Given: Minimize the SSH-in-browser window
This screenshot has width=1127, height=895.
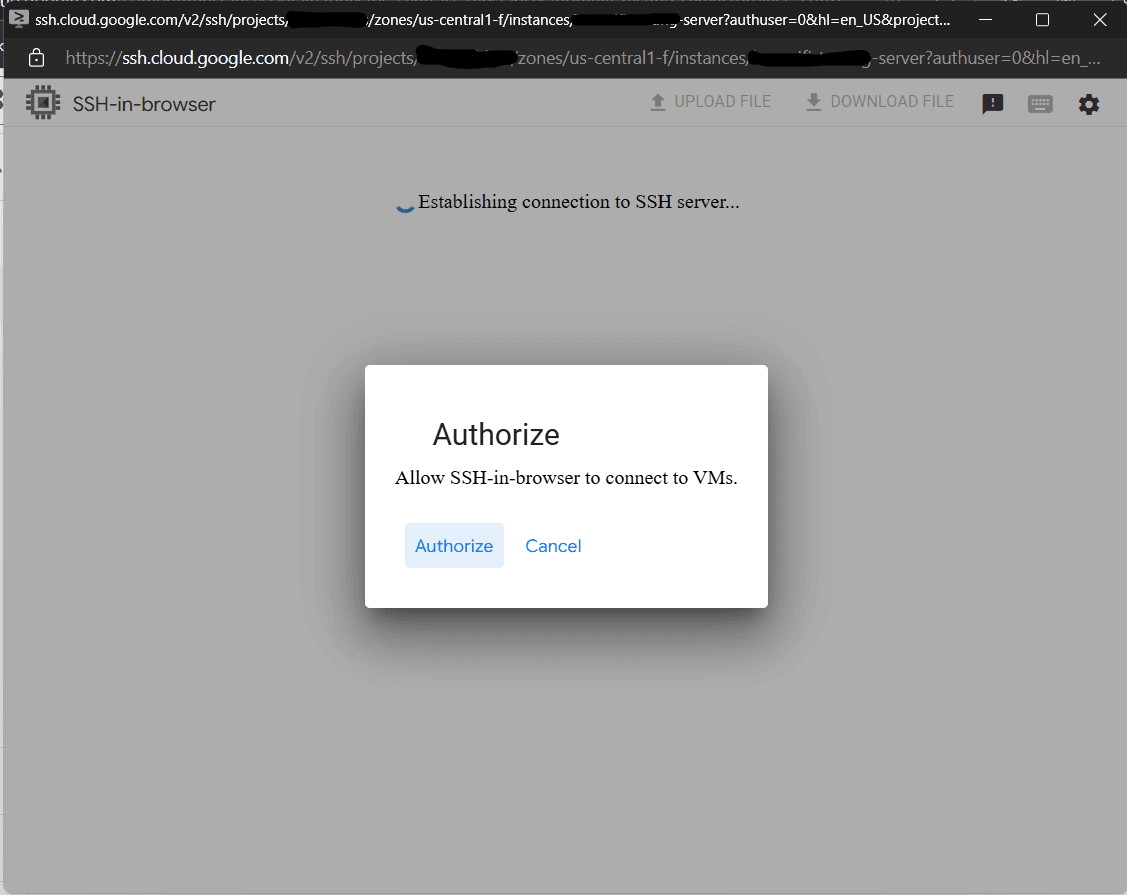Looking at the screenshot, I should (985, 19).
